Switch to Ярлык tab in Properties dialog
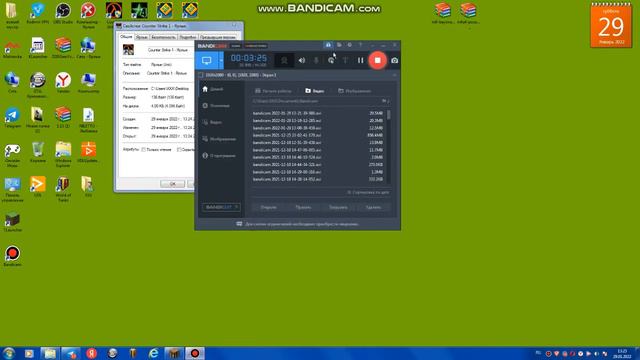Image resolution: width=640 pixels, height=360 pixels. click(141, 37)
